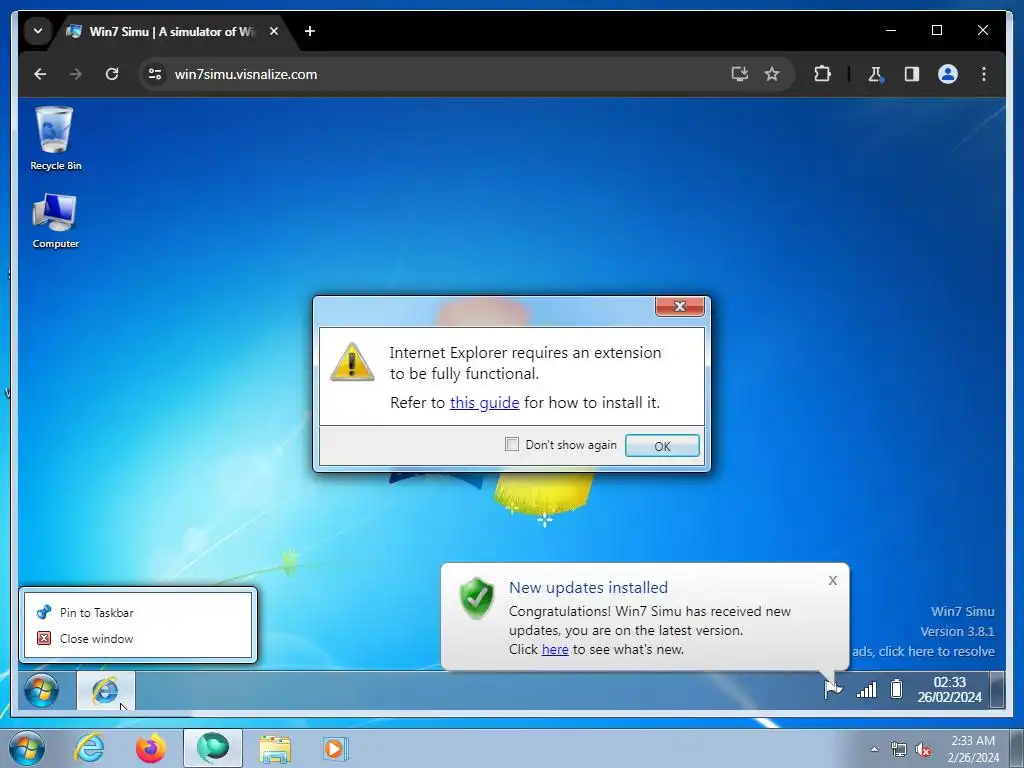Open the Chrome profile avatar
1024x768 pixels.
[x=948, y=74]
